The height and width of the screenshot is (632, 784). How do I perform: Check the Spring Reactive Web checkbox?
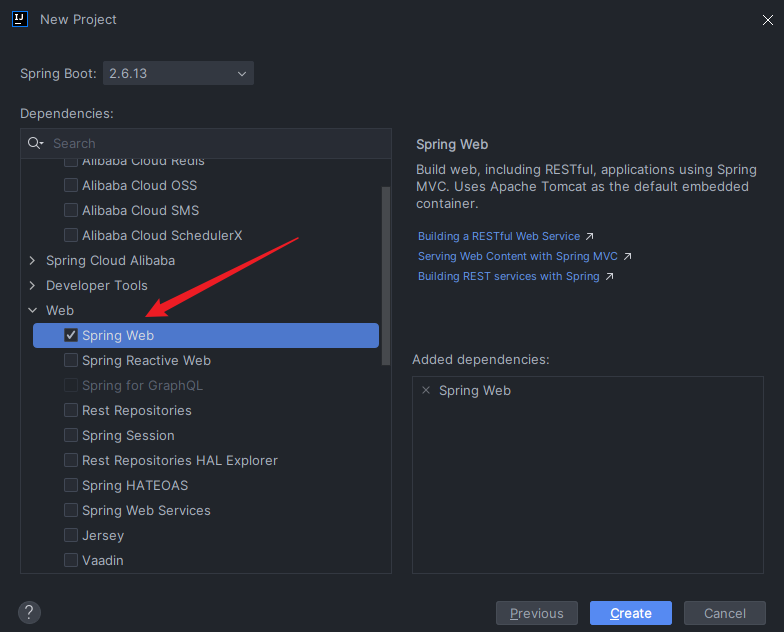pos(71,360)
